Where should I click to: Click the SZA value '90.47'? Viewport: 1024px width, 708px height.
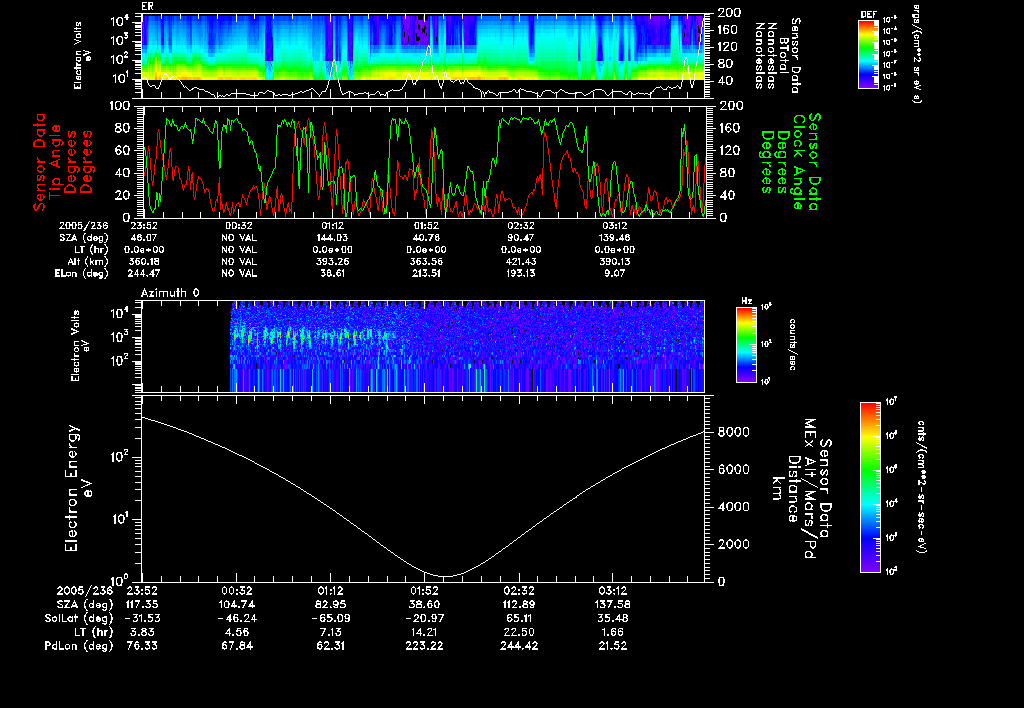520,238
